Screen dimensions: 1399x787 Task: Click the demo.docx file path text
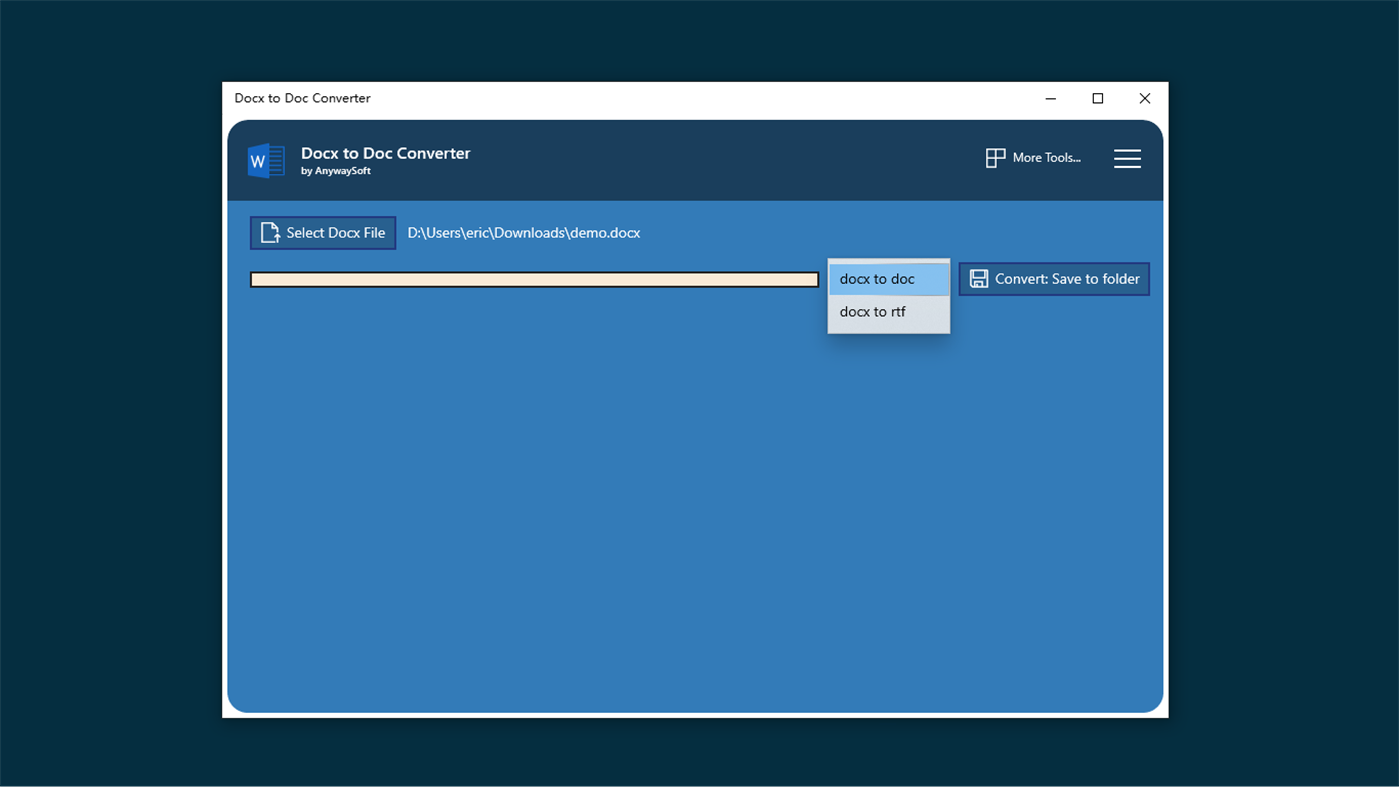pyautogui.click(x=523, y=232)
